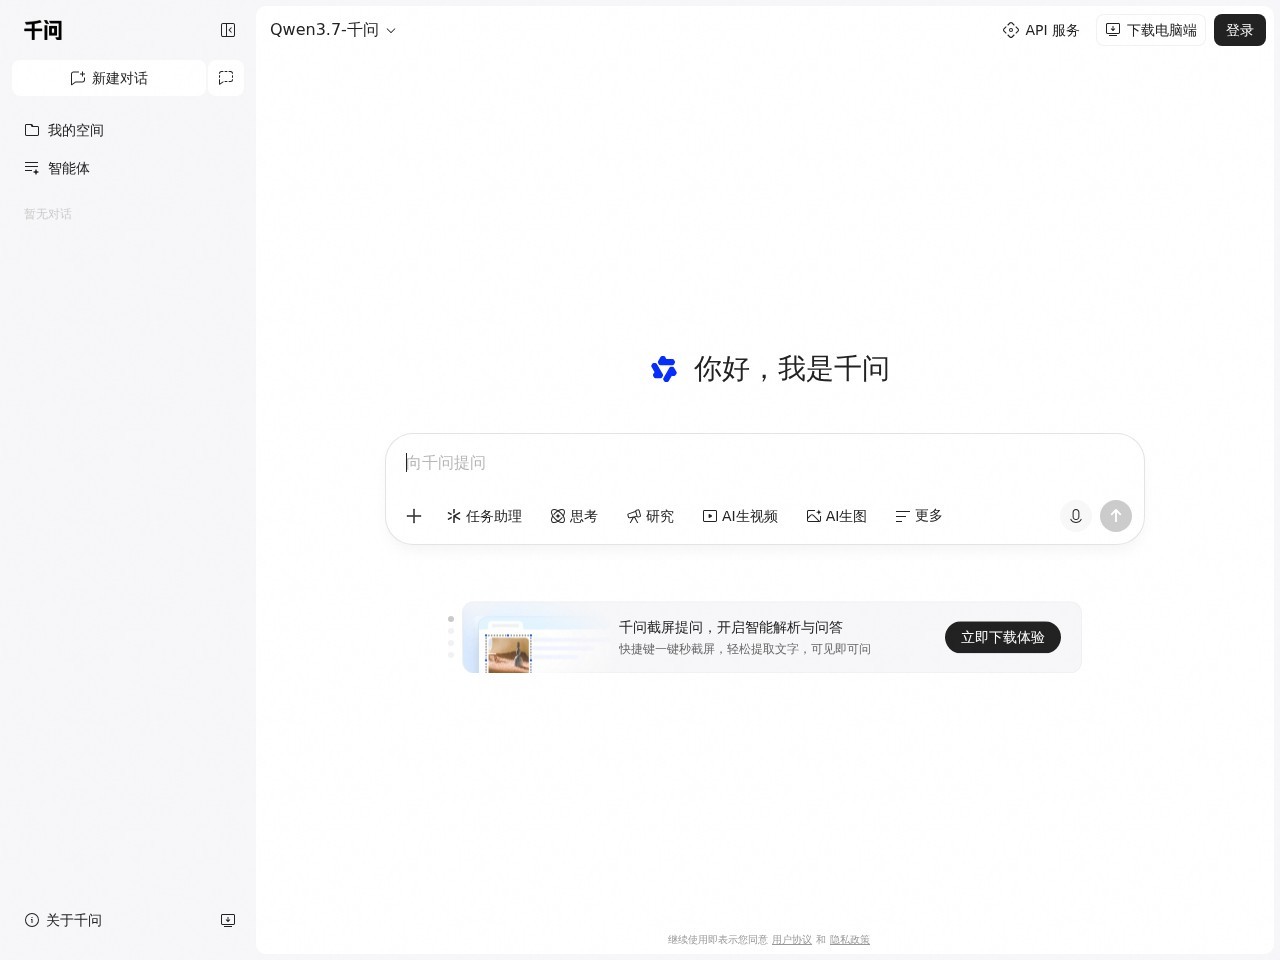Viewport: 1280px width, 960px height.
Task: Click the 千问 logo in the sidebar
Action: [43, 30]
